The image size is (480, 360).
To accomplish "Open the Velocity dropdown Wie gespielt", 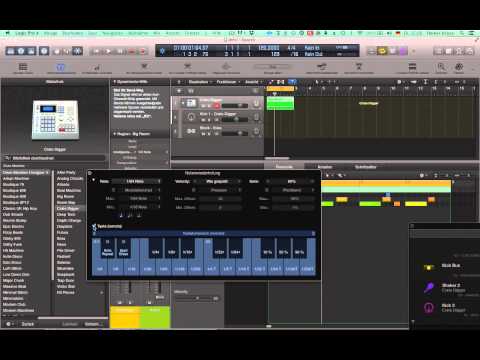I will (x=217, y=181).
